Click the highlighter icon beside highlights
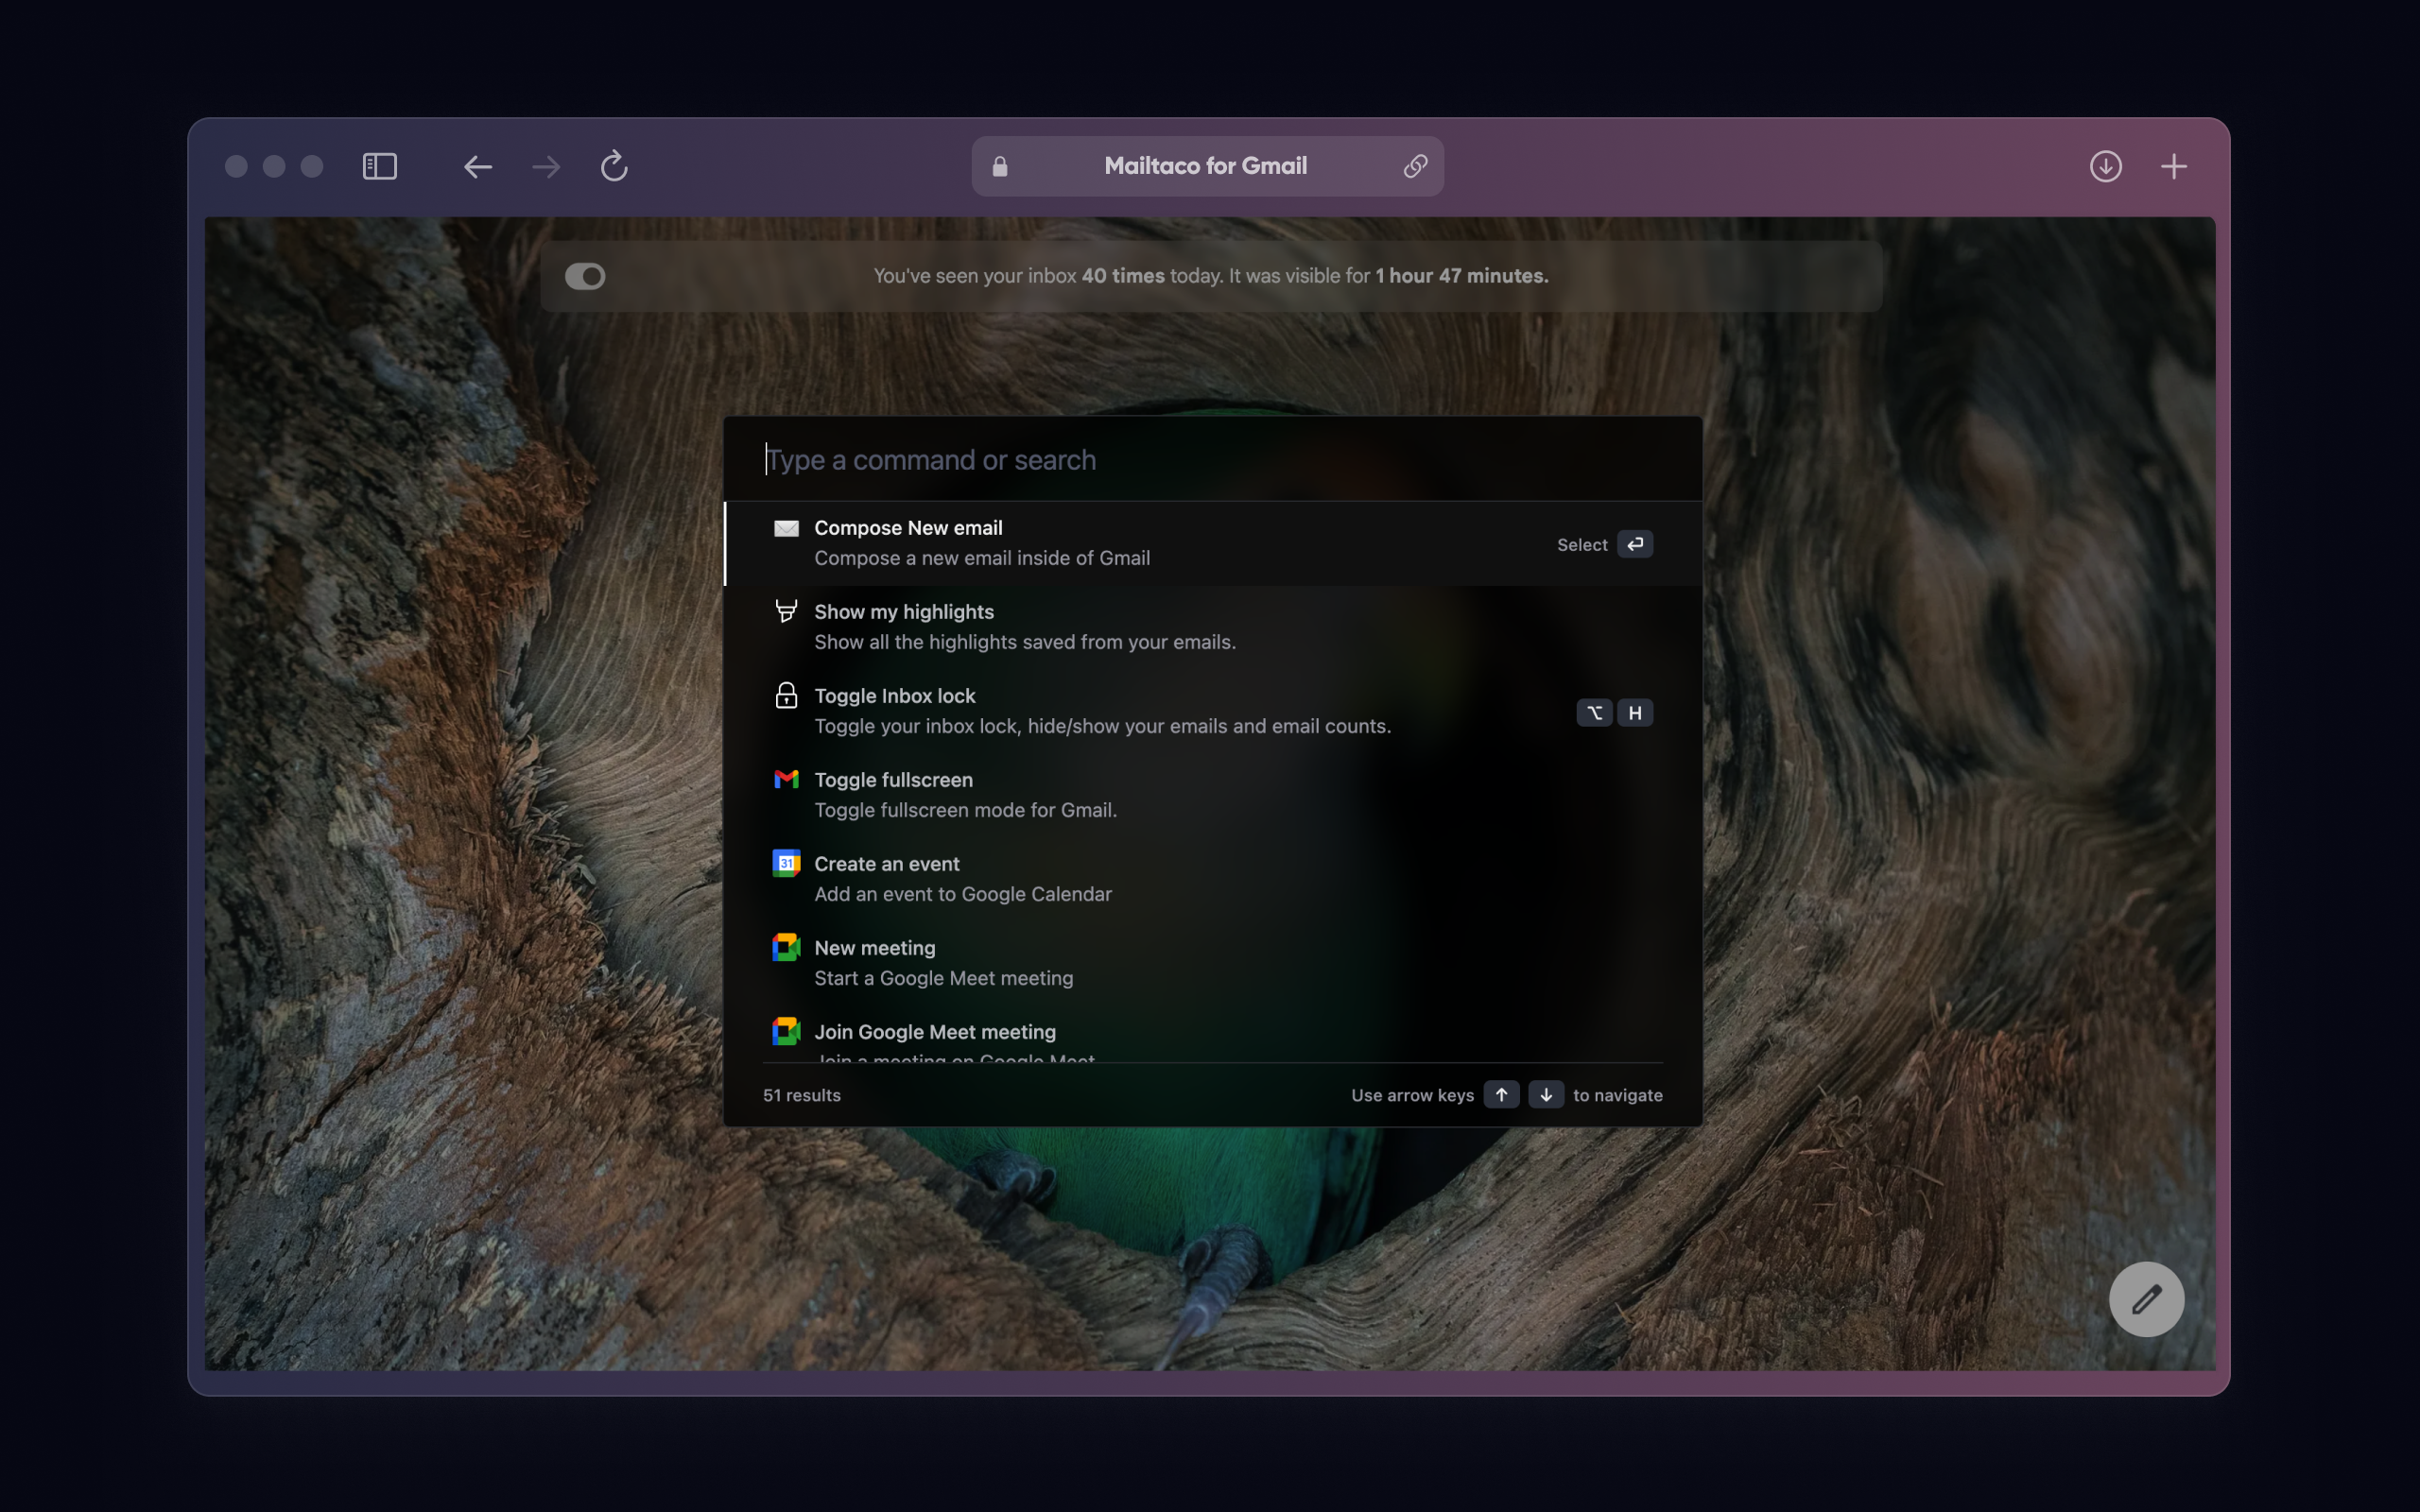Screen dimensions: 2420x1512 tap(786, 611)
